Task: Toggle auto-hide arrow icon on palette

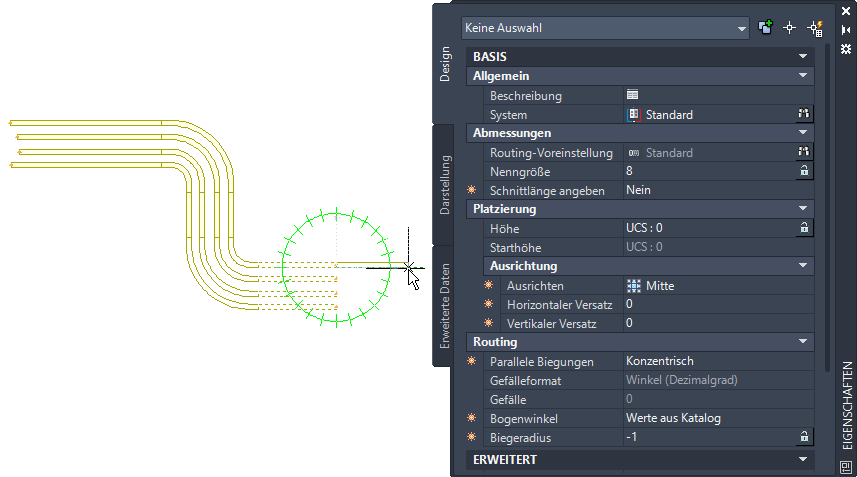Action: [x=846, y=30]
